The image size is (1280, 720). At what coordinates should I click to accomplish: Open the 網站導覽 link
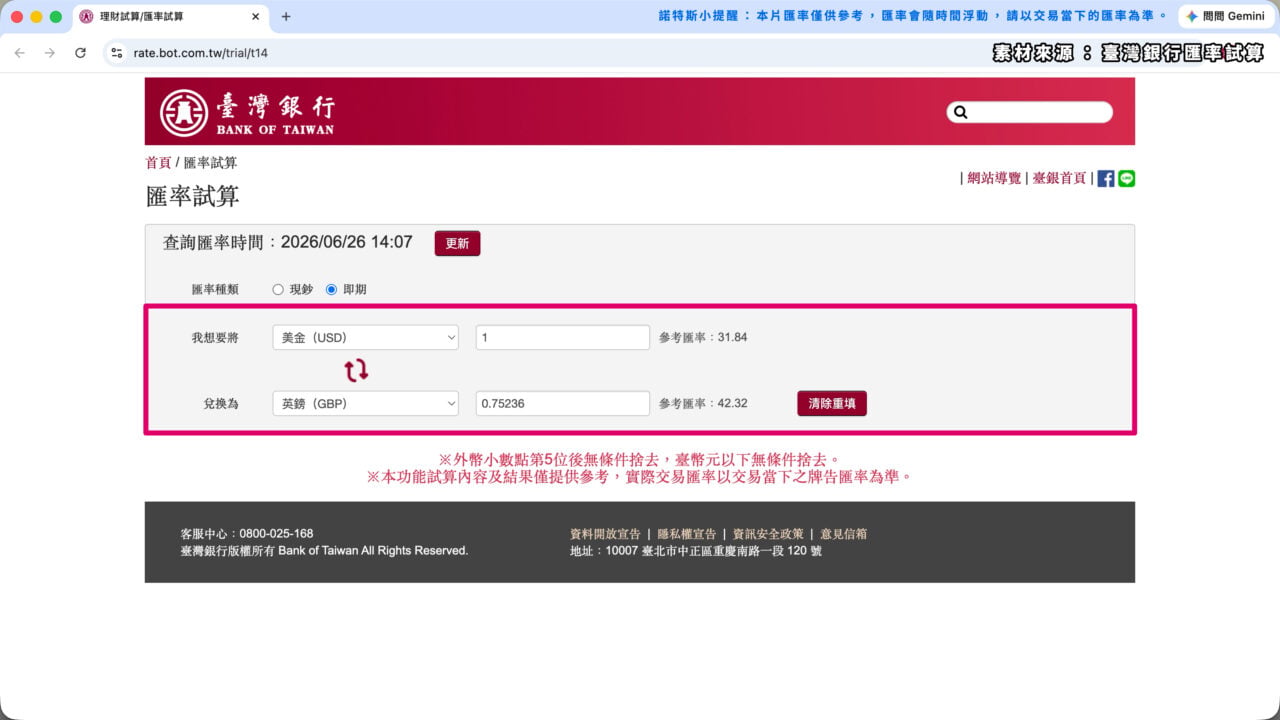[x=994, y=178]
